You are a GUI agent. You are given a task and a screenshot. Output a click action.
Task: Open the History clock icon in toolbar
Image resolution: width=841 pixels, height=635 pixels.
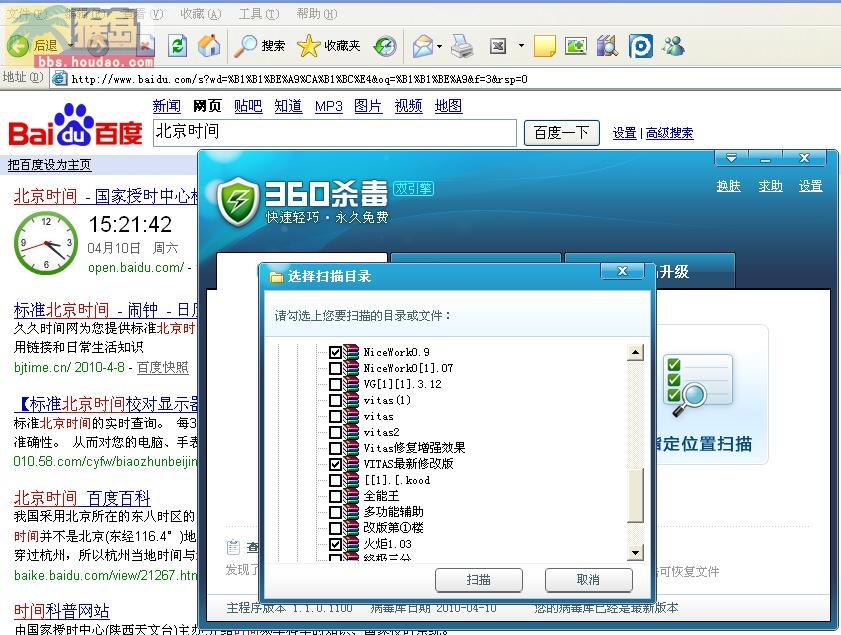pyautogui.click(x=385, y=46)
